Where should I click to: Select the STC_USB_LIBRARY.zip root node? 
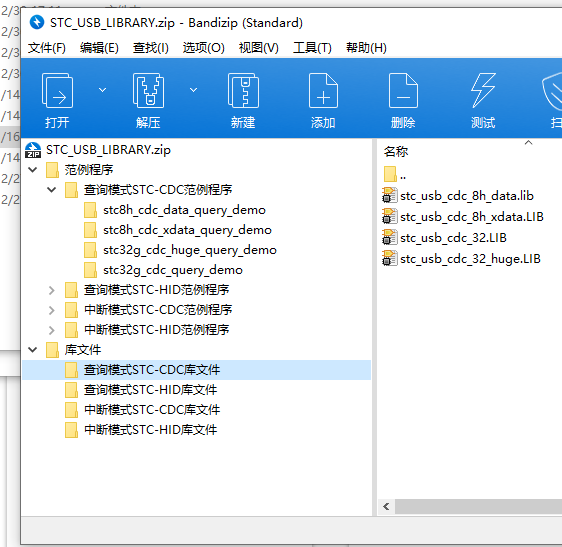[x=108, y=150]
